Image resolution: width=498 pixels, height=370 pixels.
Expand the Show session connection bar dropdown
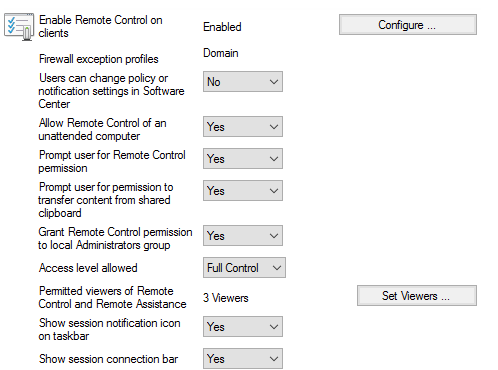point(243,359)
